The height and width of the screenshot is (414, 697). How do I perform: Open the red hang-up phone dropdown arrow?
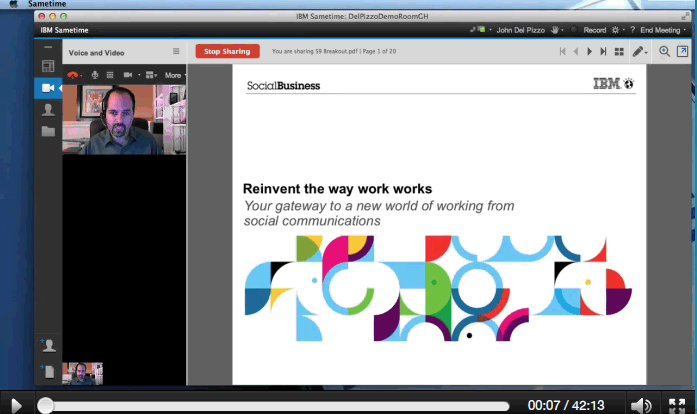(x=81, y=76)
